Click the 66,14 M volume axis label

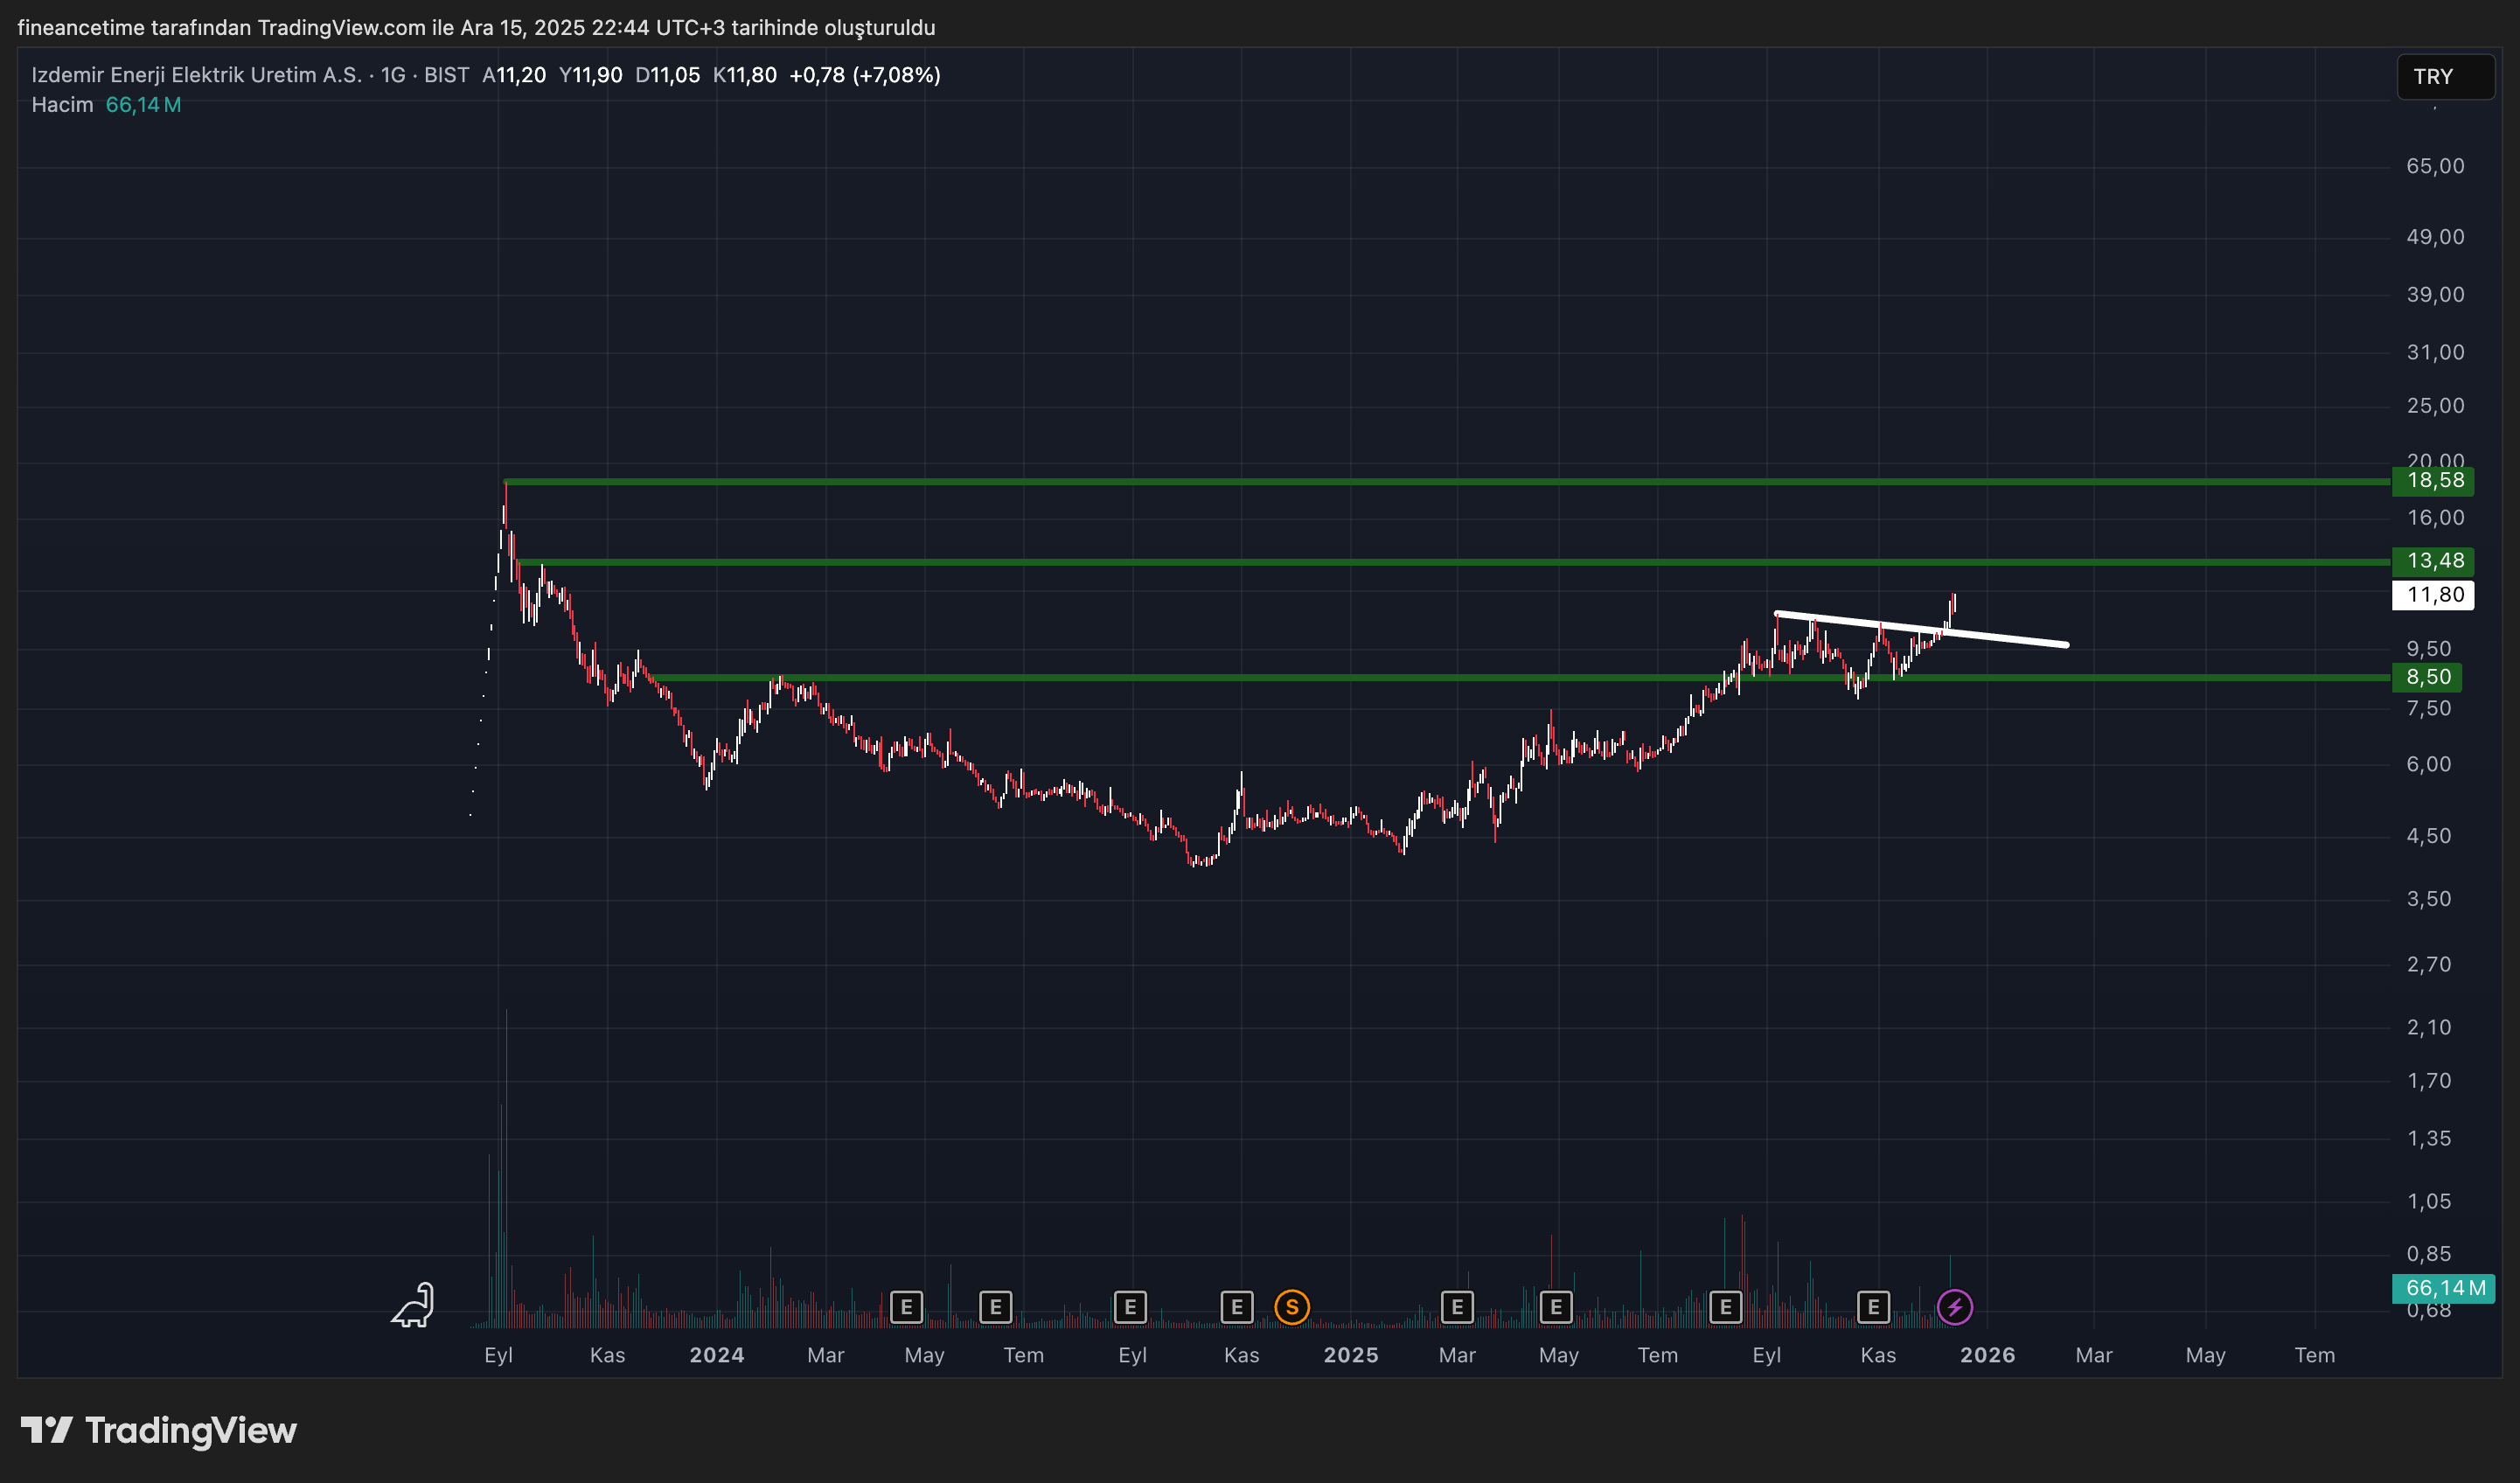[2444, 1288]
